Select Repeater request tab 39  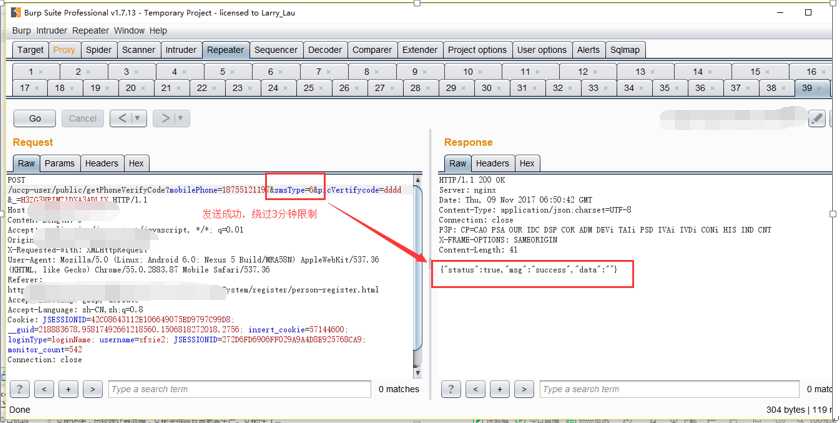coord(810,88)
